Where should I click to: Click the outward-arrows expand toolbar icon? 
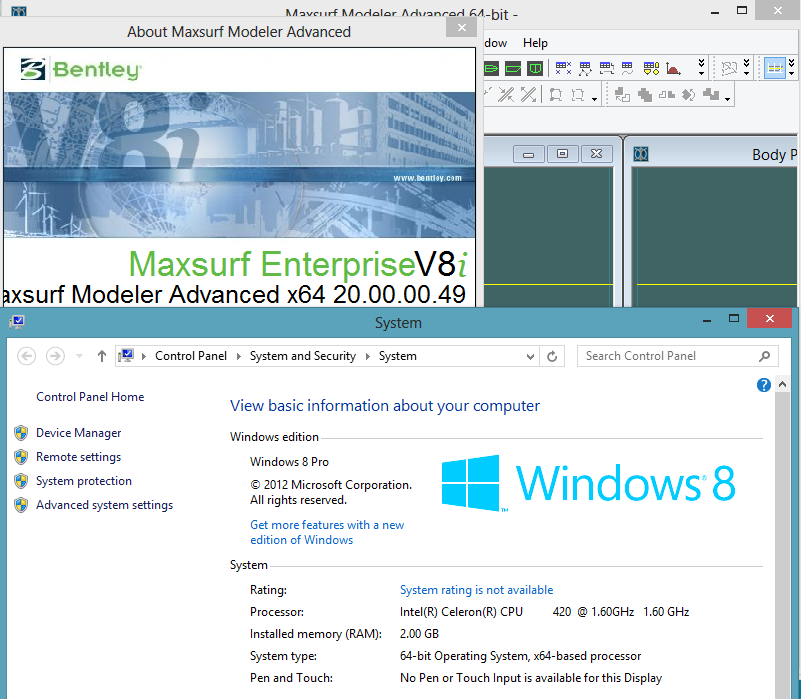click(x=528, y=95)
